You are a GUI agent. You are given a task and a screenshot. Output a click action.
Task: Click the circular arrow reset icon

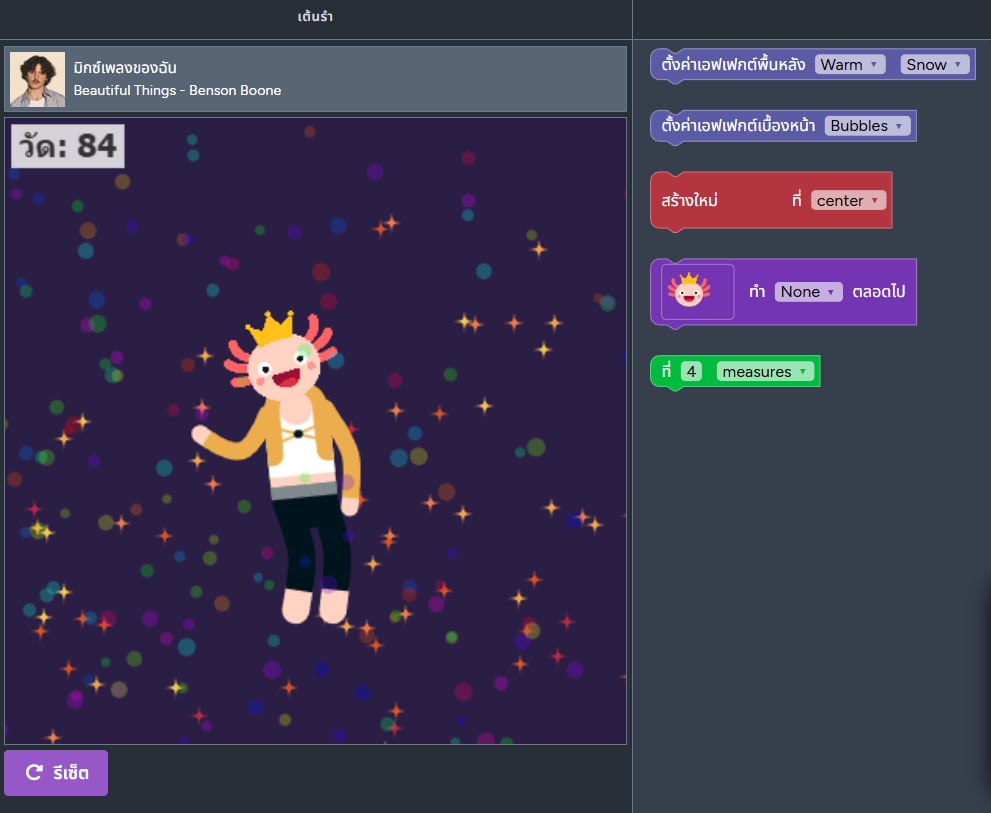coord(33,772)
